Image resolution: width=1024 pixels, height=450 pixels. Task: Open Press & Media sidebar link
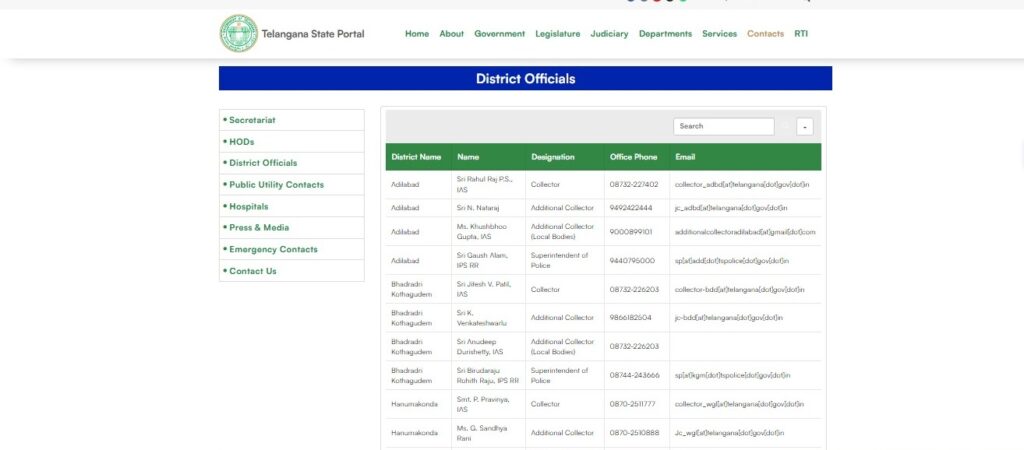259,228
